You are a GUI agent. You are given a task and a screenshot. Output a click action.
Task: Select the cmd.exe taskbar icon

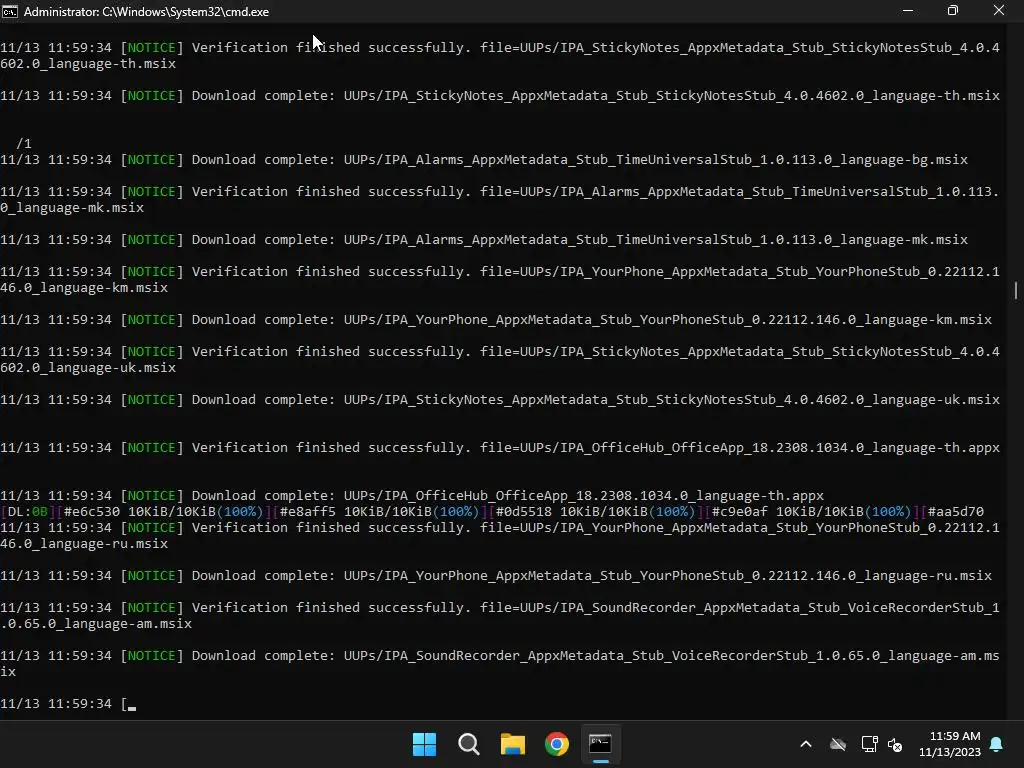[600, 744]
